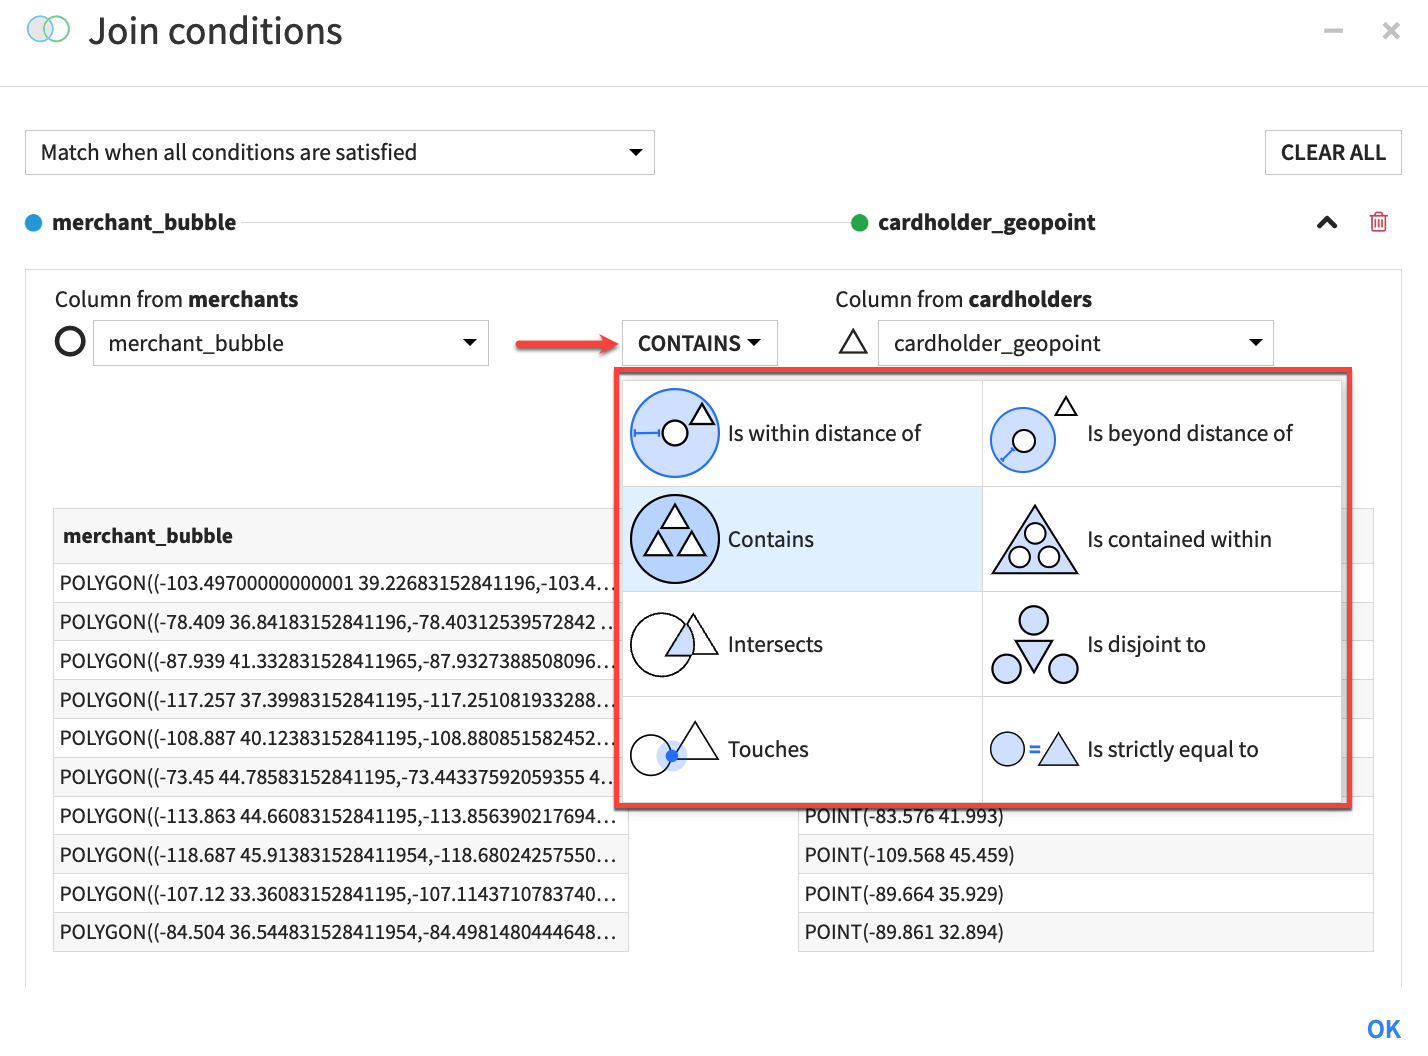
Task: Collapse the merchant_bubble join condition panel
Action: coord(1326,222)
